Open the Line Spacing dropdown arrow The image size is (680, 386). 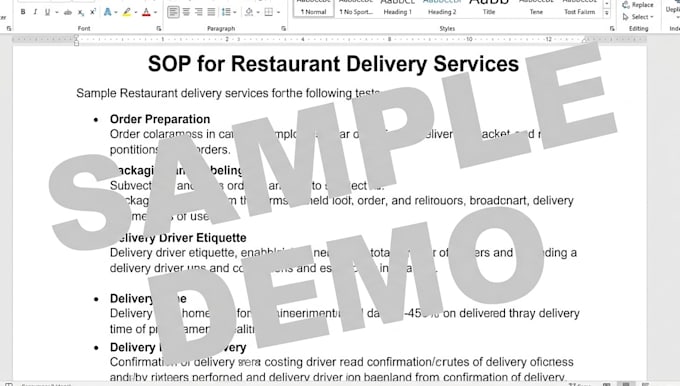click(x=235, y=12)
